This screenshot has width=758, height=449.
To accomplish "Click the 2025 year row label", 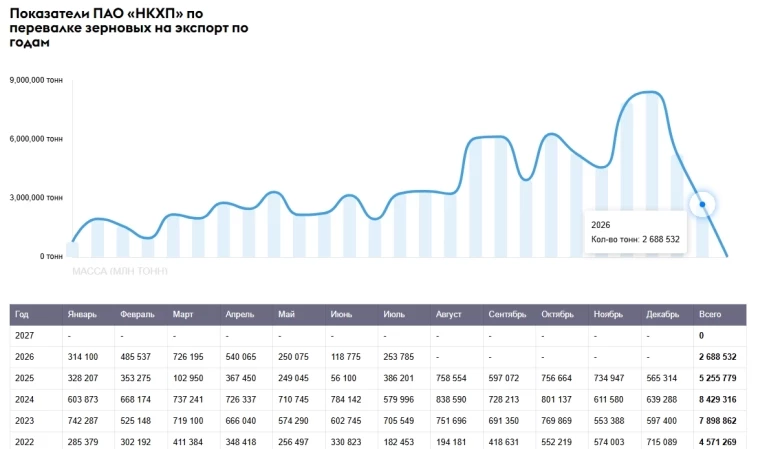I will [24, 378].
